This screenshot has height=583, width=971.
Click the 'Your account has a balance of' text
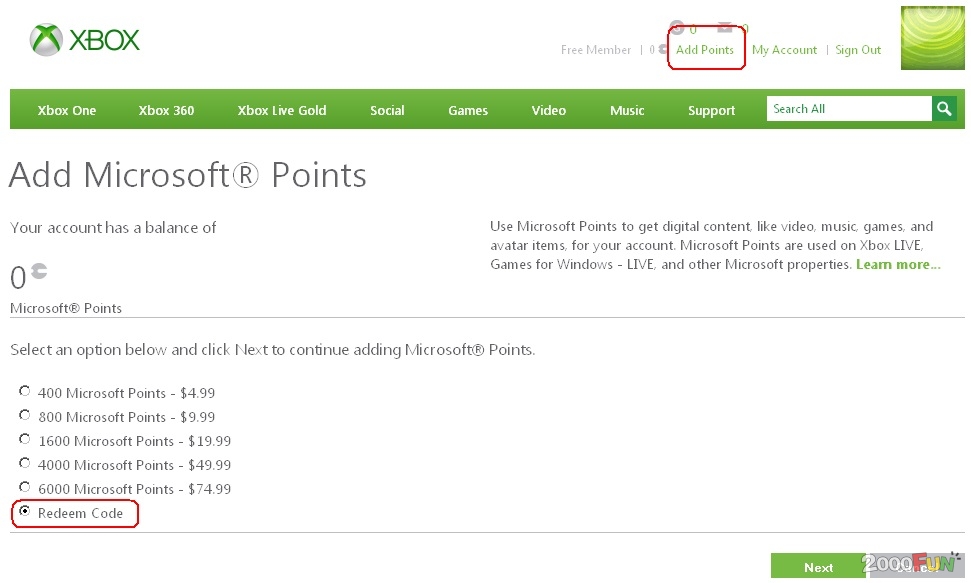[113, 228]
